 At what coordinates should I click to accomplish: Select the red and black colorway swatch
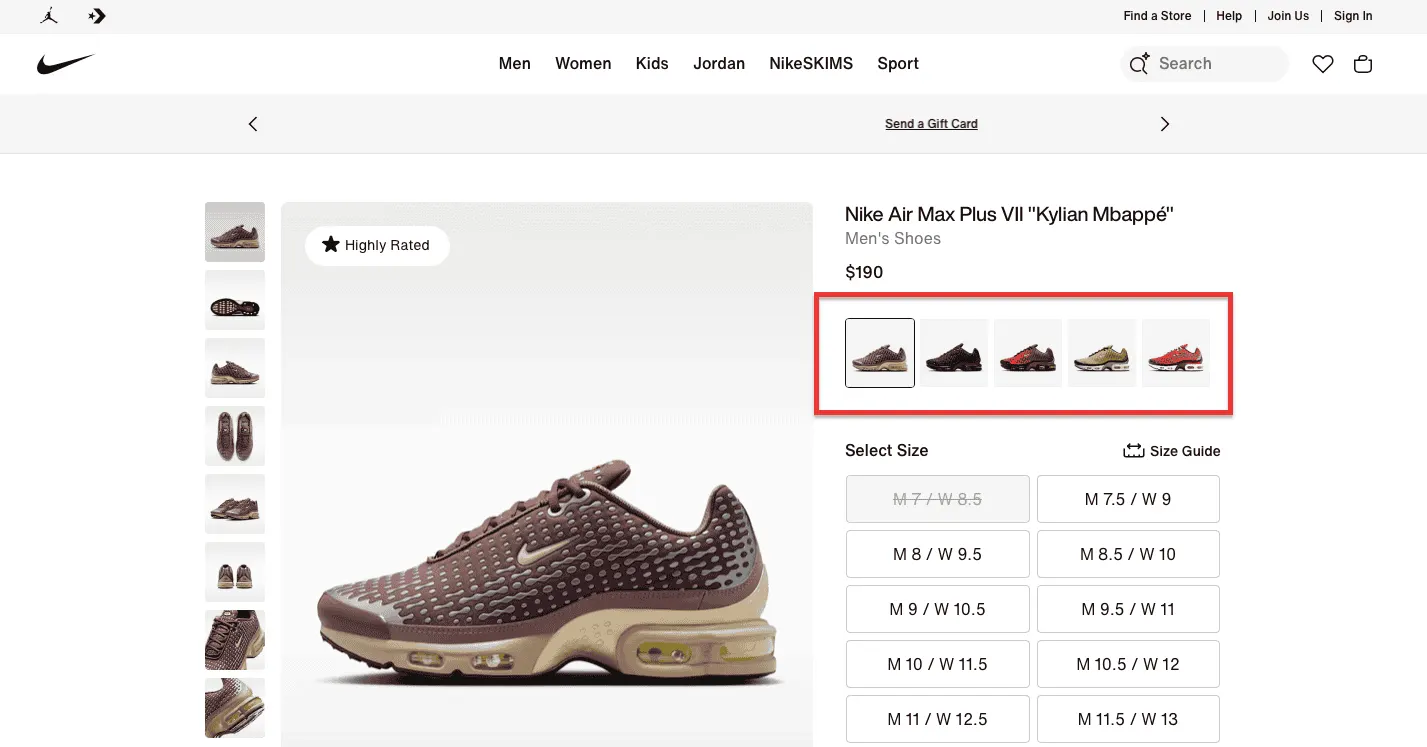[1028, 352]
